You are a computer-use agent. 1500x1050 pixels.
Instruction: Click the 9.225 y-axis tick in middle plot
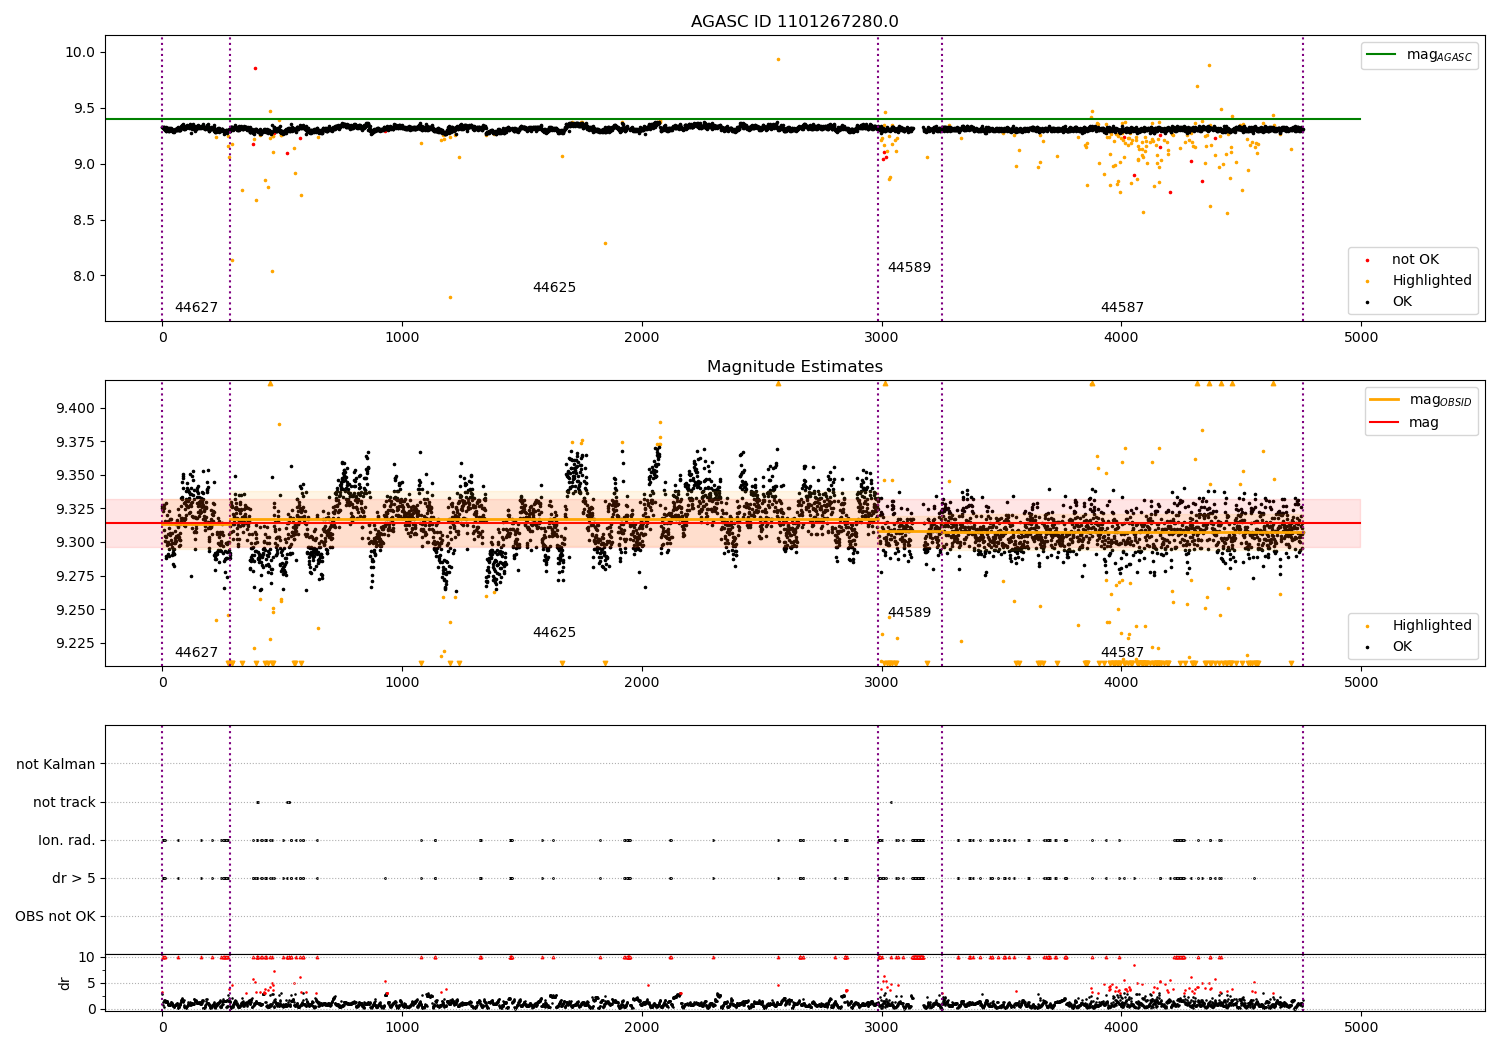76,644
